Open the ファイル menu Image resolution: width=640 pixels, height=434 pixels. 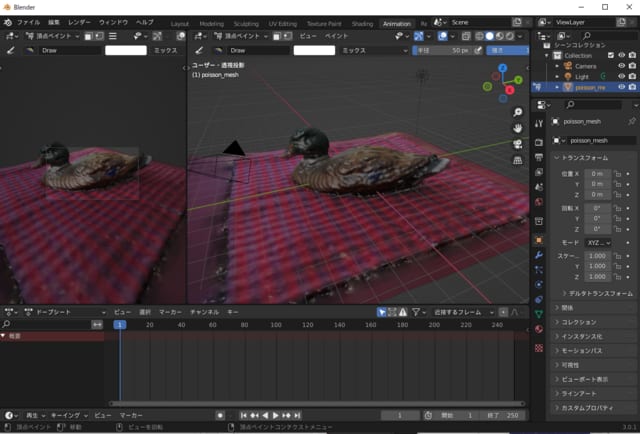point(29,21)
